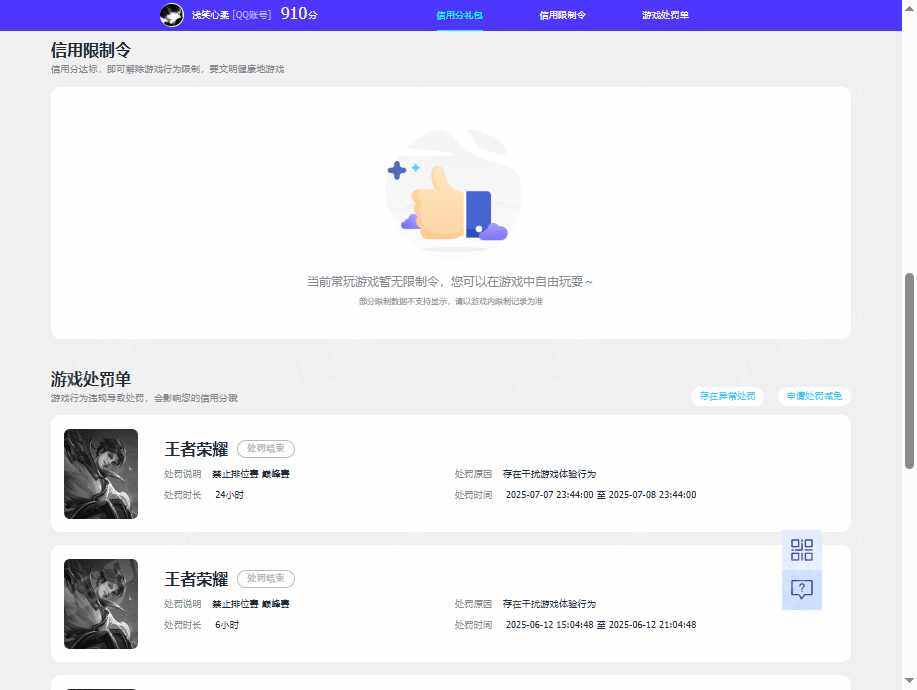Click the 存在干扰游戏体验行为 reason on the 24小时 penalty
917x690 pixels.
pos(549,474)
